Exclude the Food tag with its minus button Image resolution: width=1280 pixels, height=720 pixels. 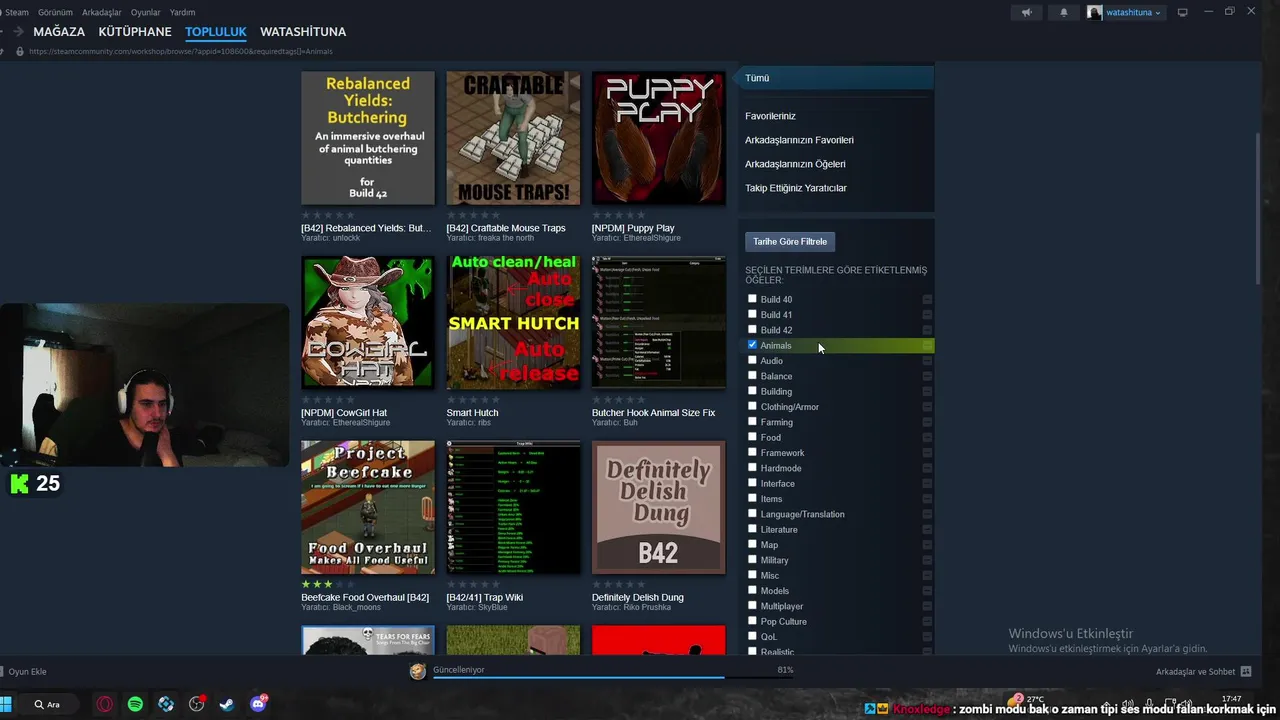927,437
